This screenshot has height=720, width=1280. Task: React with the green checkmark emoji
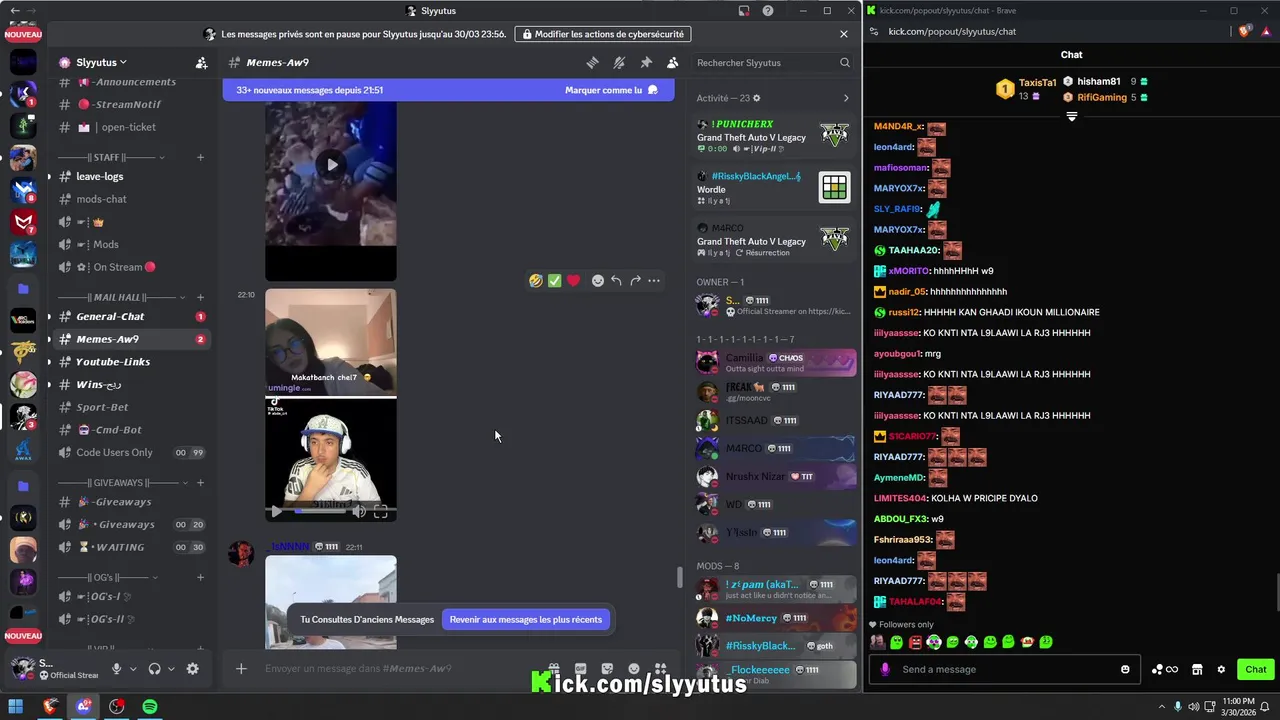[554, 281]
